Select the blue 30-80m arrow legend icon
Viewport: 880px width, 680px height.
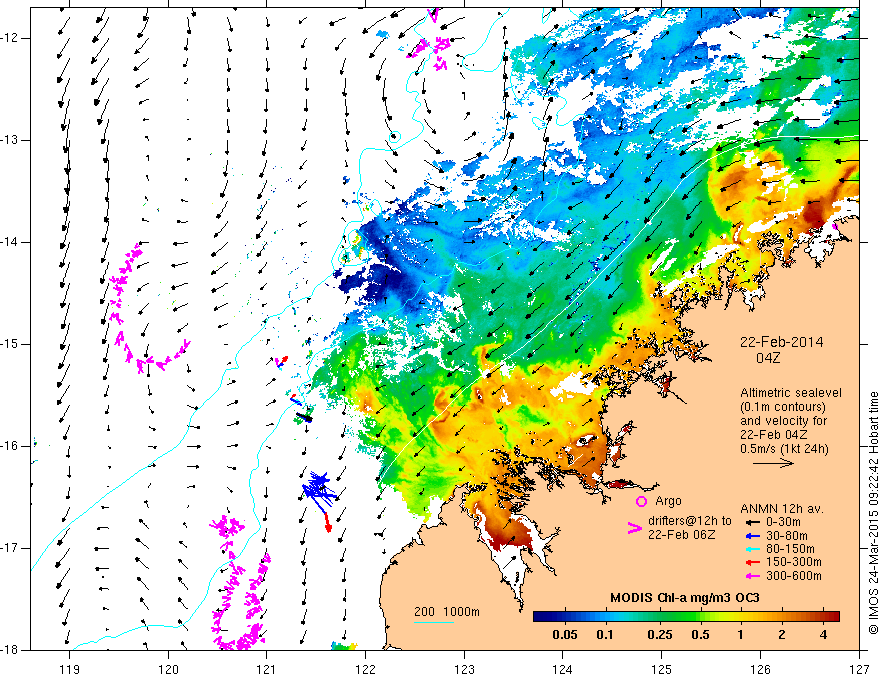[x=753, y=536]
